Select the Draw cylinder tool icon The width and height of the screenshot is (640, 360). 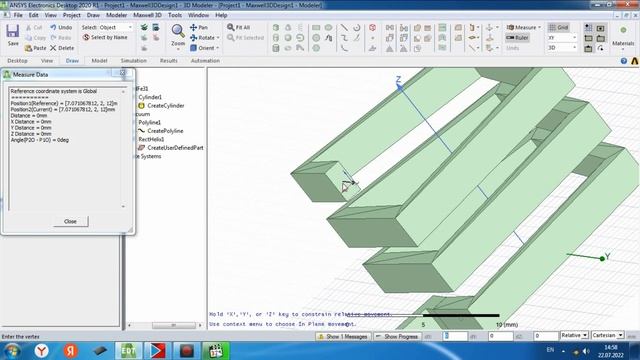coord(276,38)
